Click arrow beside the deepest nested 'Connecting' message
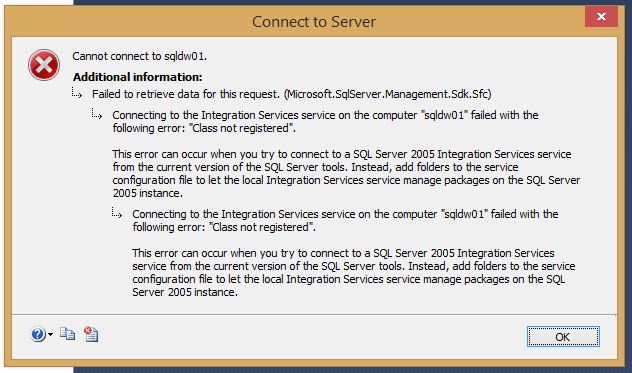This screenshot has height=373, width=632. (117, 213)
